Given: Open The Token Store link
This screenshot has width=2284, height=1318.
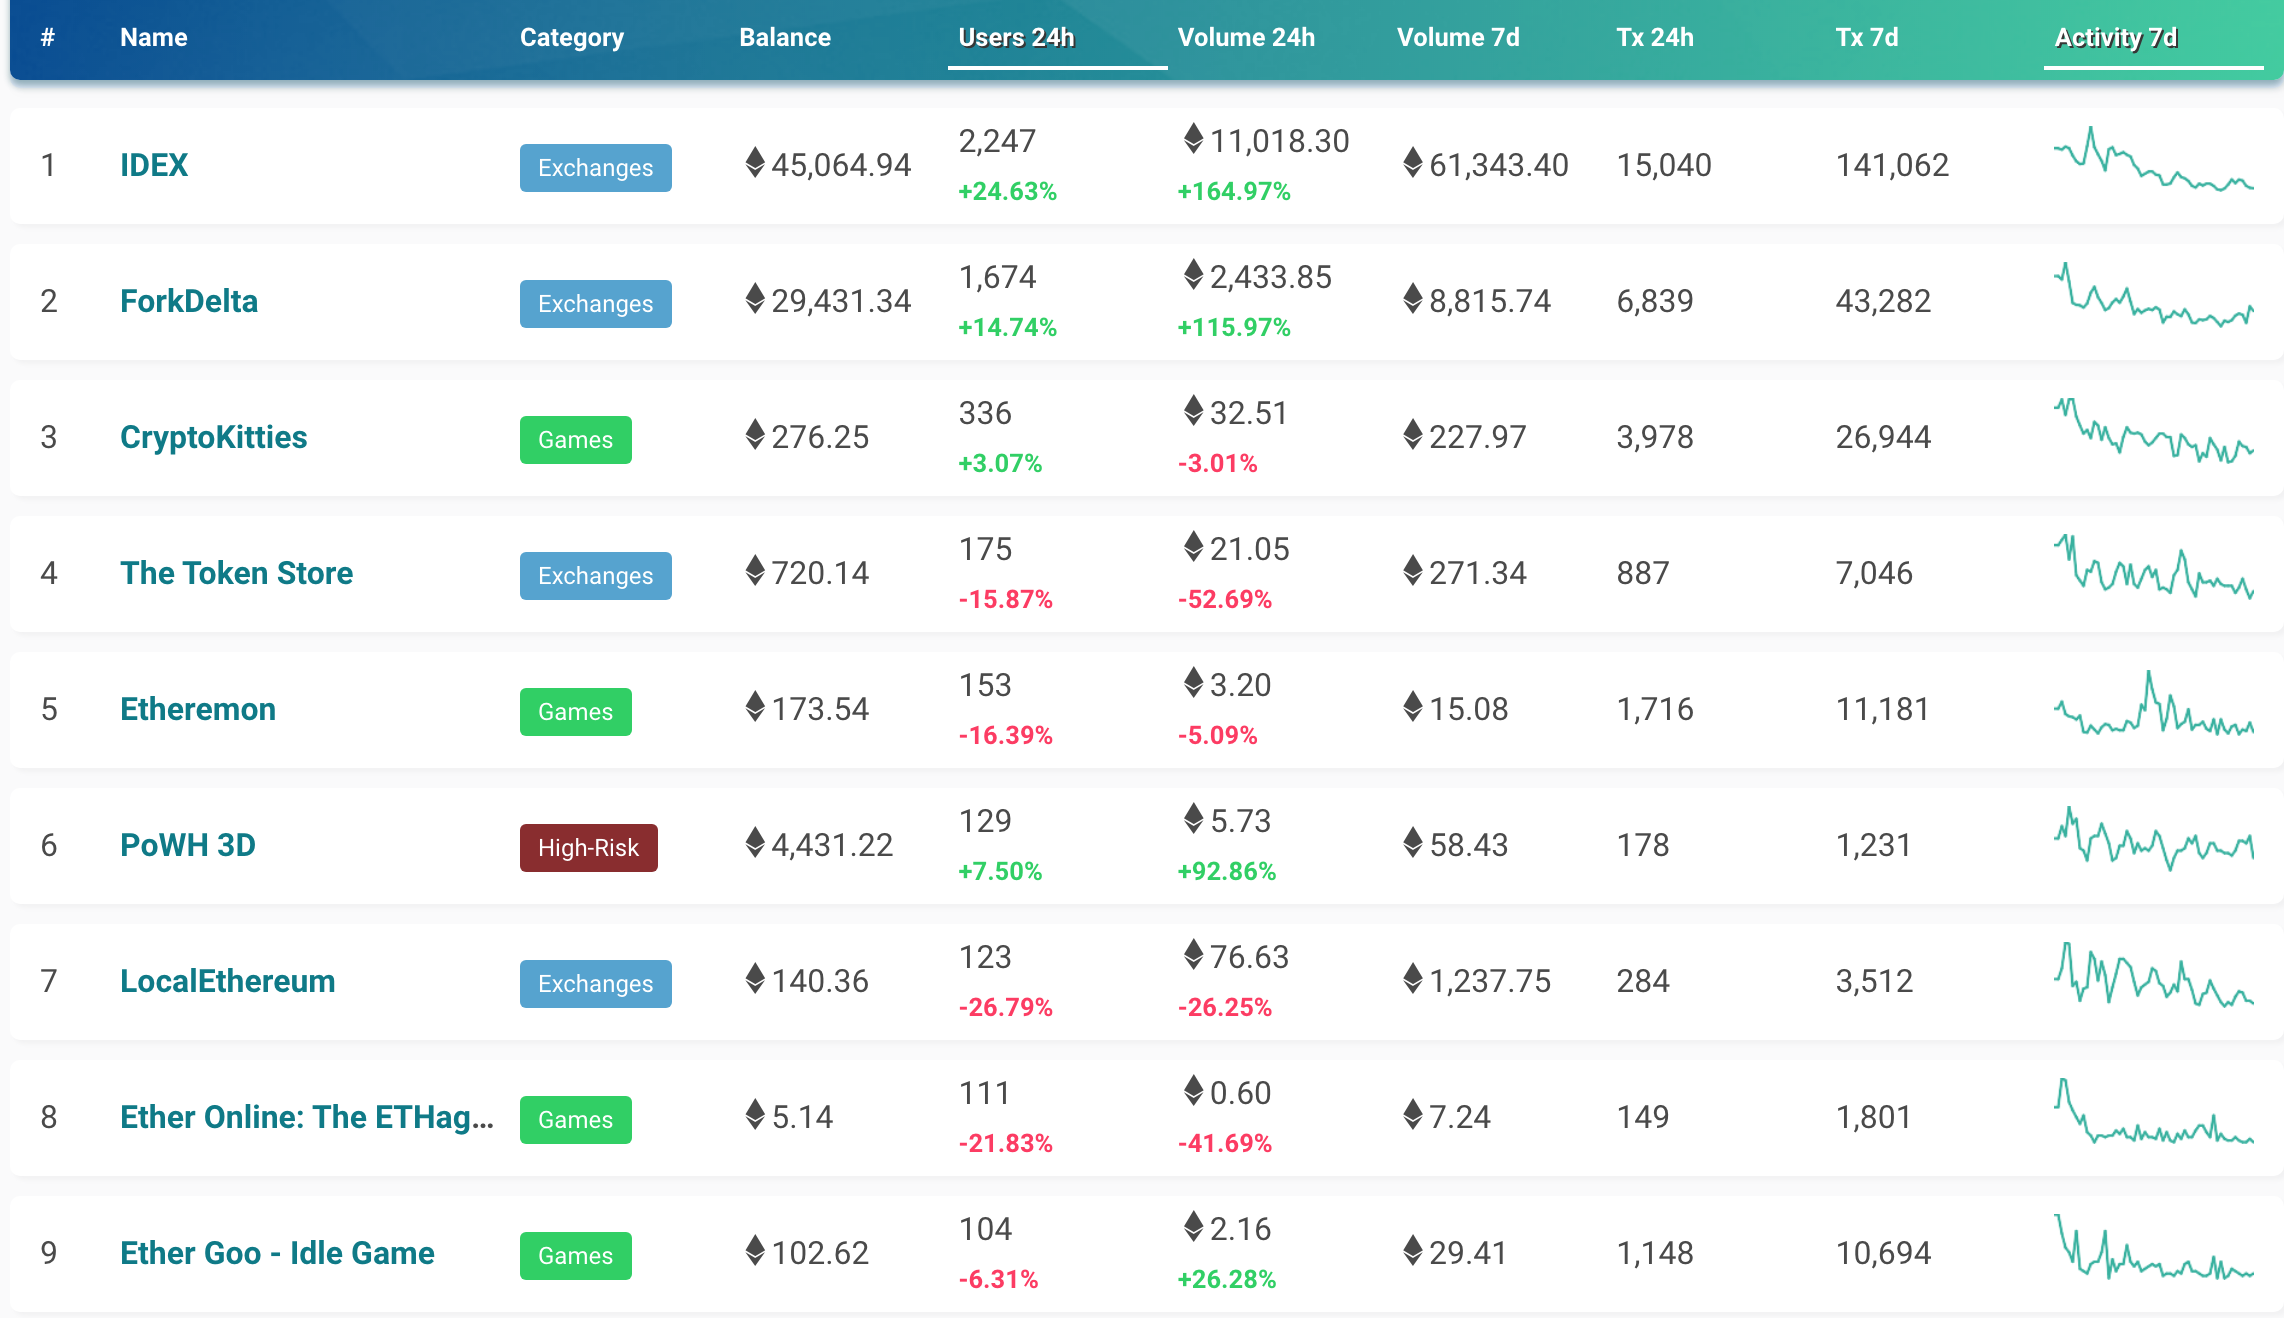Looking at the screenshot, I should click(x=236, y=573).
